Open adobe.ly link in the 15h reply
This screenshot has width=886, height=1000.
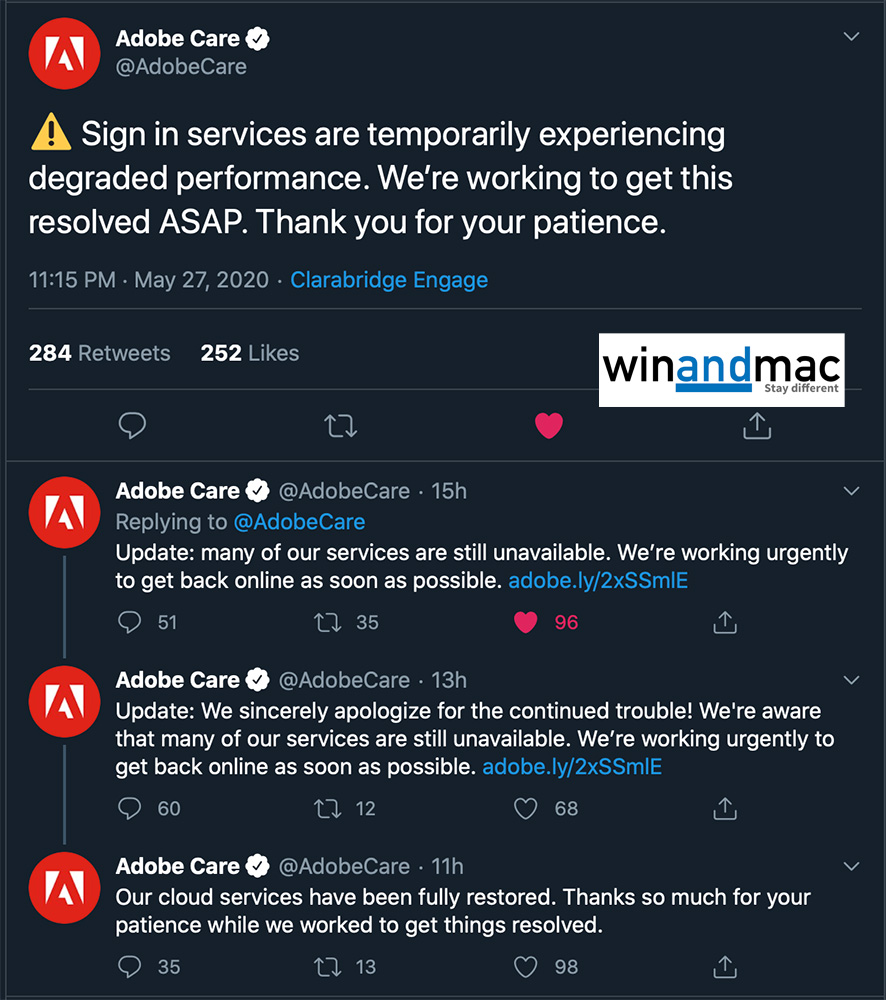[x=598, y=581]
